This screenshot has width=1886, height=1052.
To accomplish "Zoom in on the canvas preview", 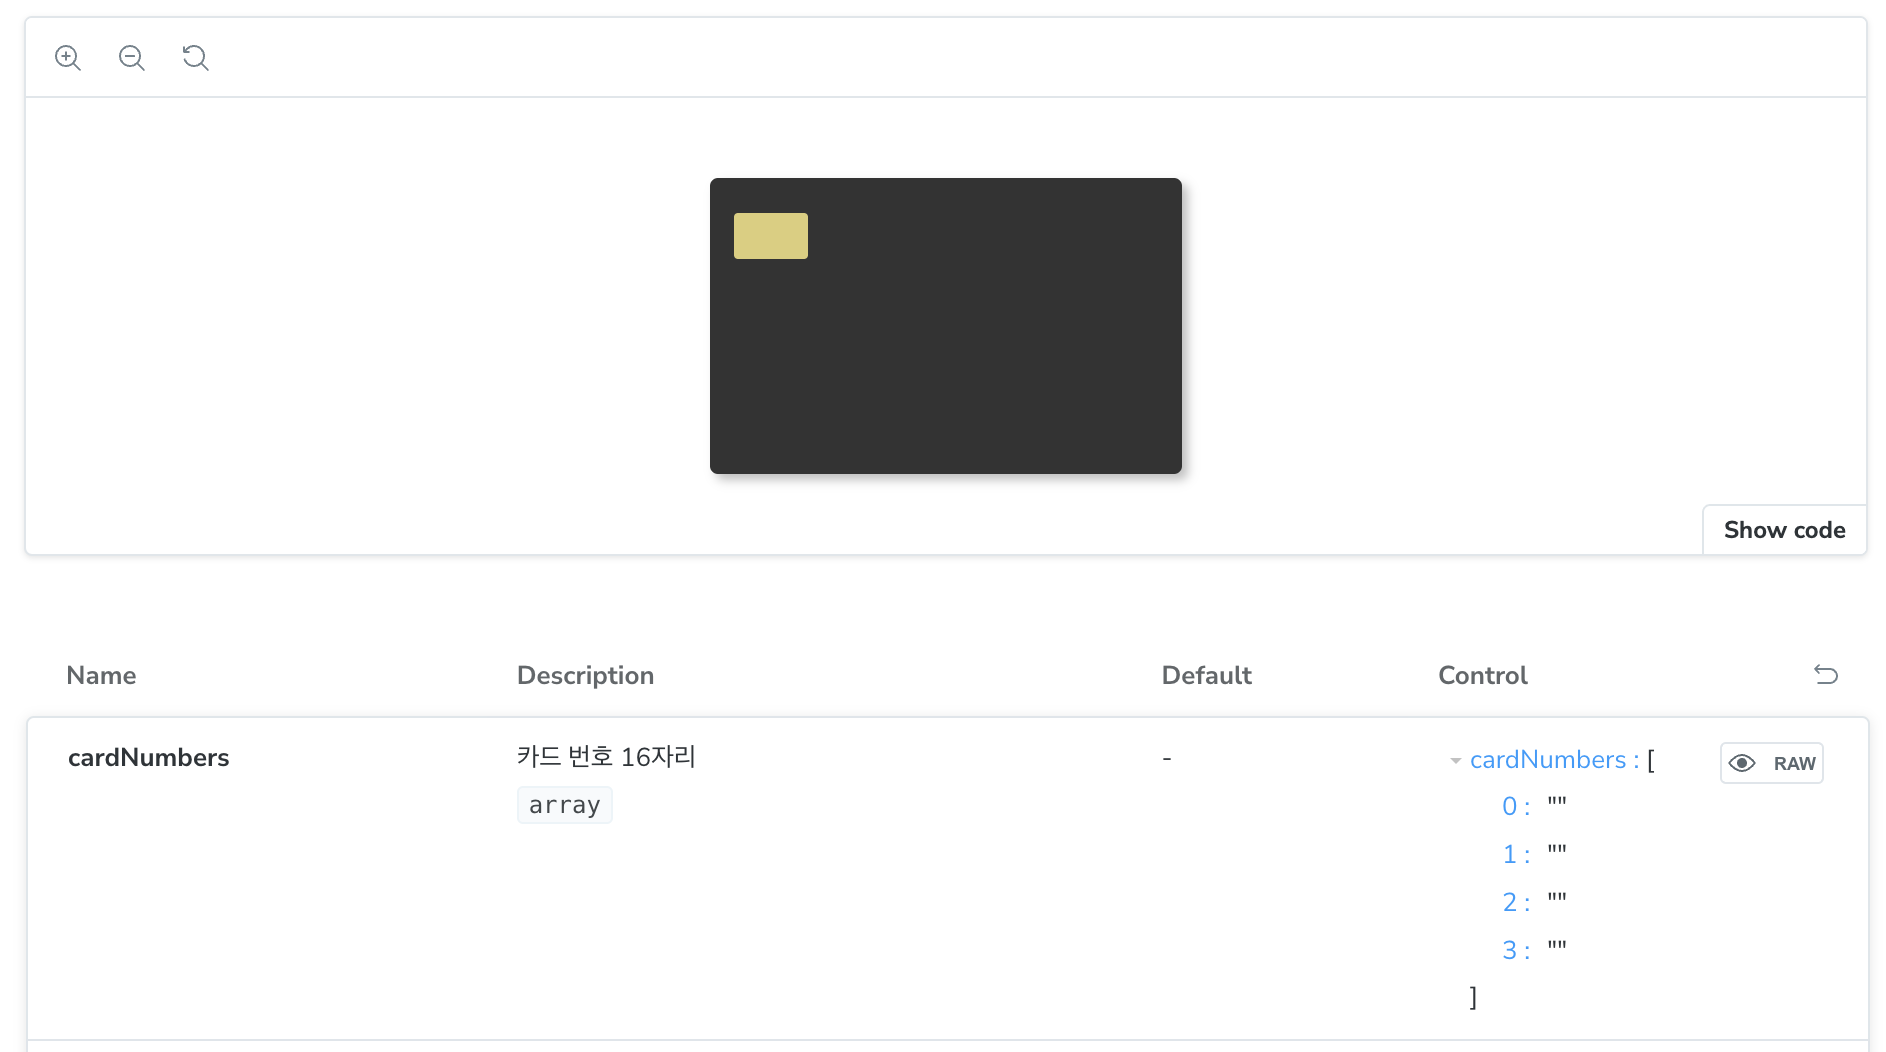I will tap(68, 58).
